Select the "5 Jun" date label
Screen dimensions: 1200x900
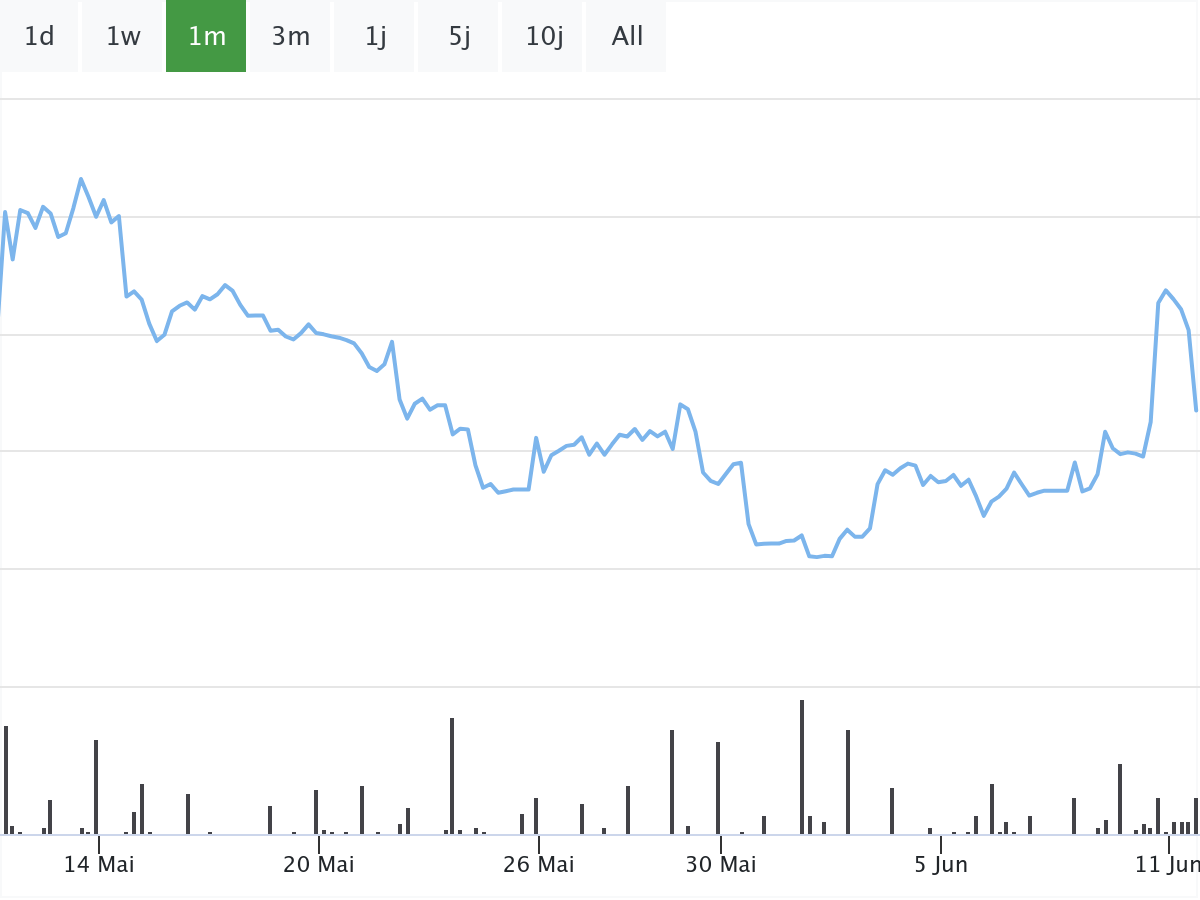(941, 864)
